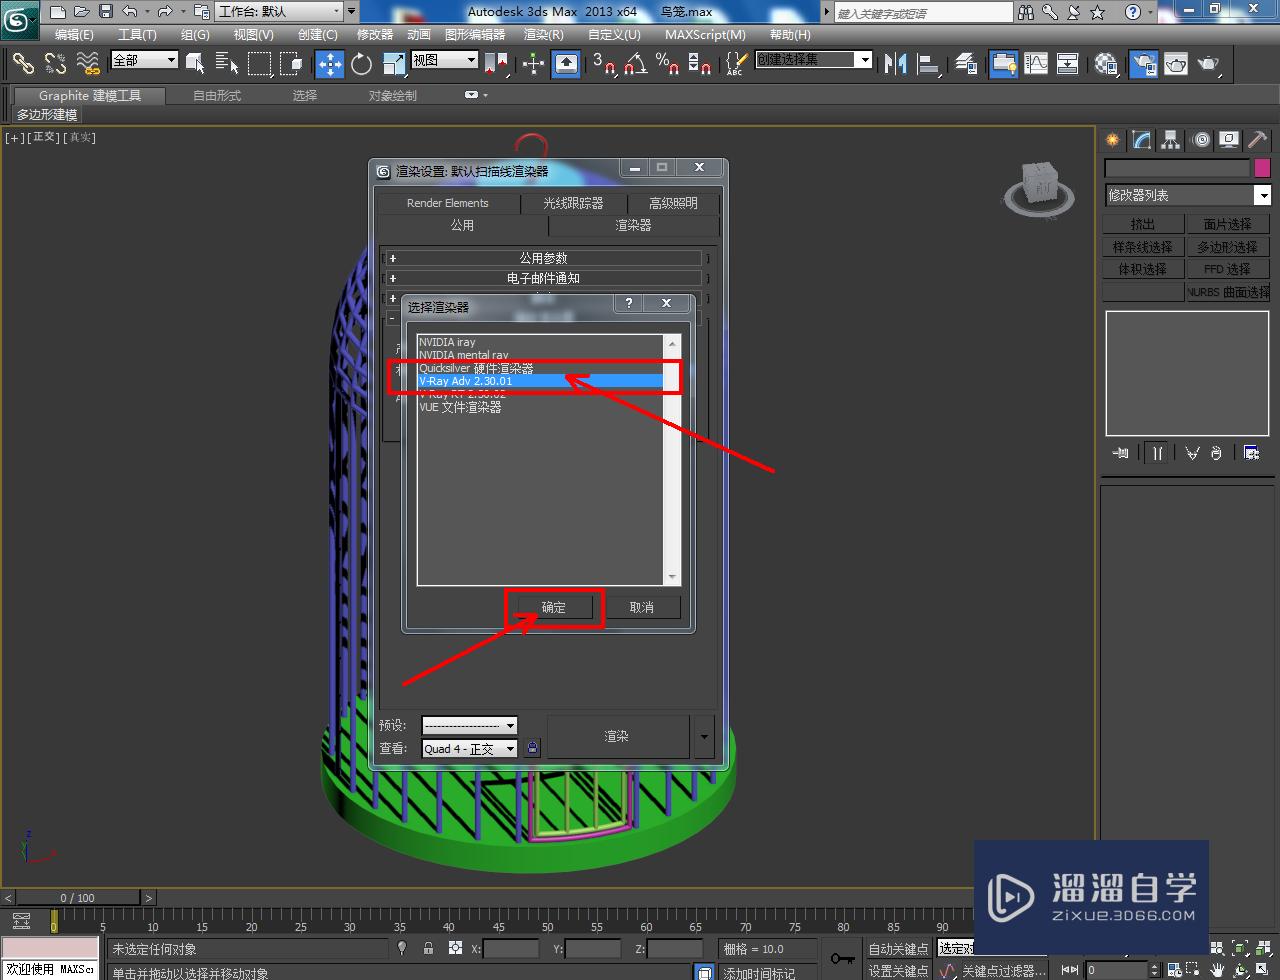Image resolution: width=1280 pixels, height=980 pixels.
Task: Click the large 渲染 button
Action: click(617, 736)
